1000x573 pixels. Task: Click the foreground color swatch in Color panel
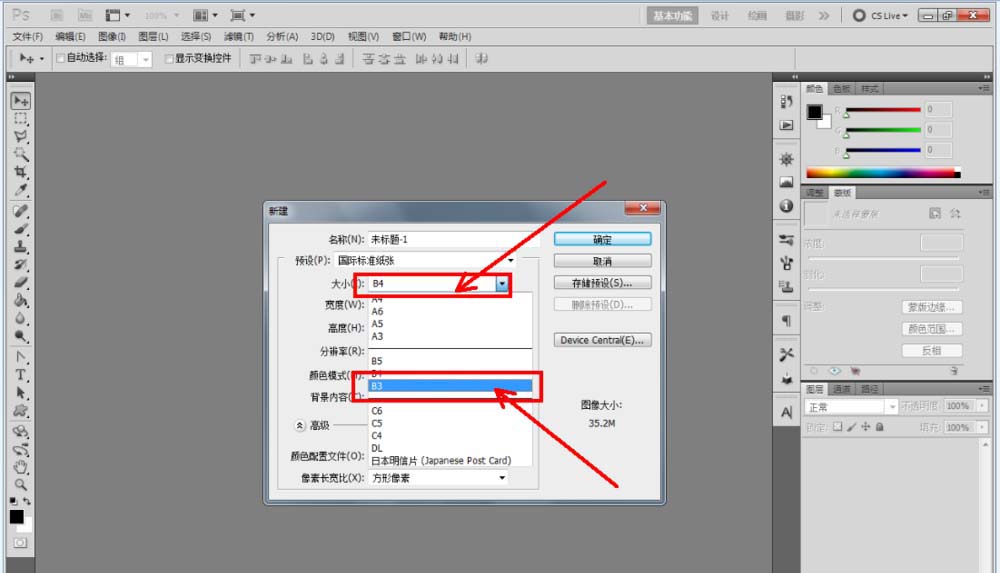tap(814, 112)
